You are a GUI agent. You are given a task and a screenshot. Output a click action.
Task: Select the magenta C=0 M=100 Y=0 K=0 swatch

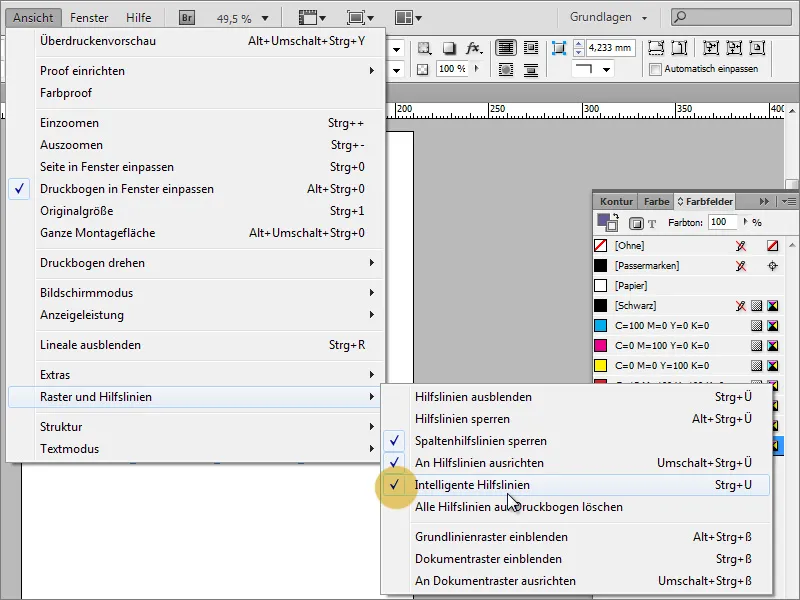point(689,345)
